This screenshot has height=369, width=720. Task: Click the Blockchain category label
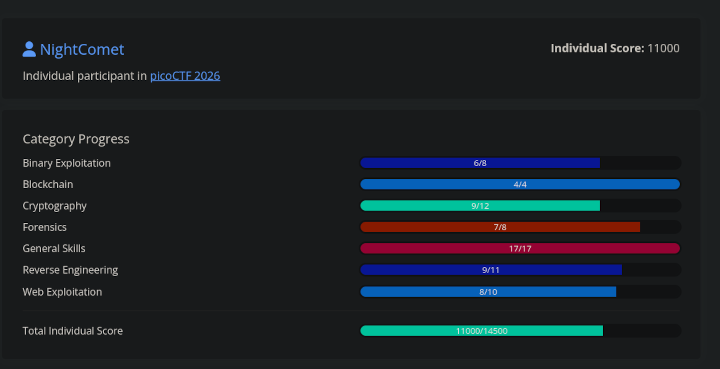48,184
